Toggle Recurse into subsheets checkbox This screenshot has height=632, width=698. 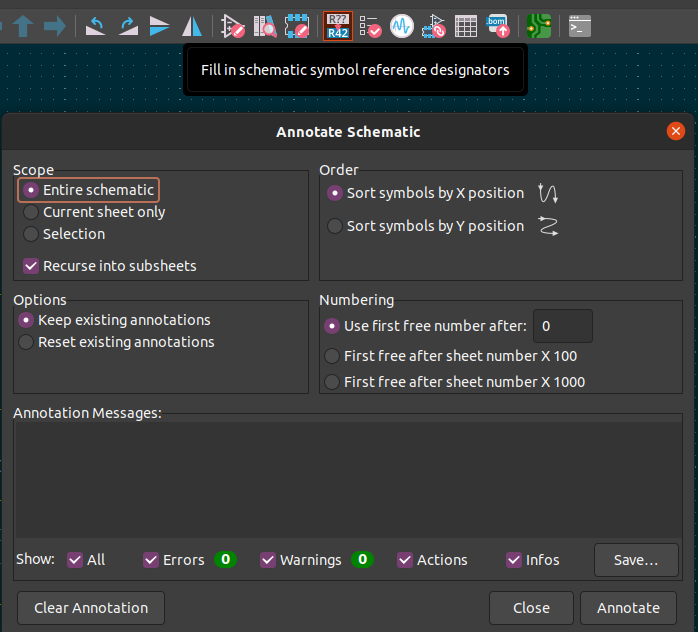pyautogui.click(x=110, y=266)
